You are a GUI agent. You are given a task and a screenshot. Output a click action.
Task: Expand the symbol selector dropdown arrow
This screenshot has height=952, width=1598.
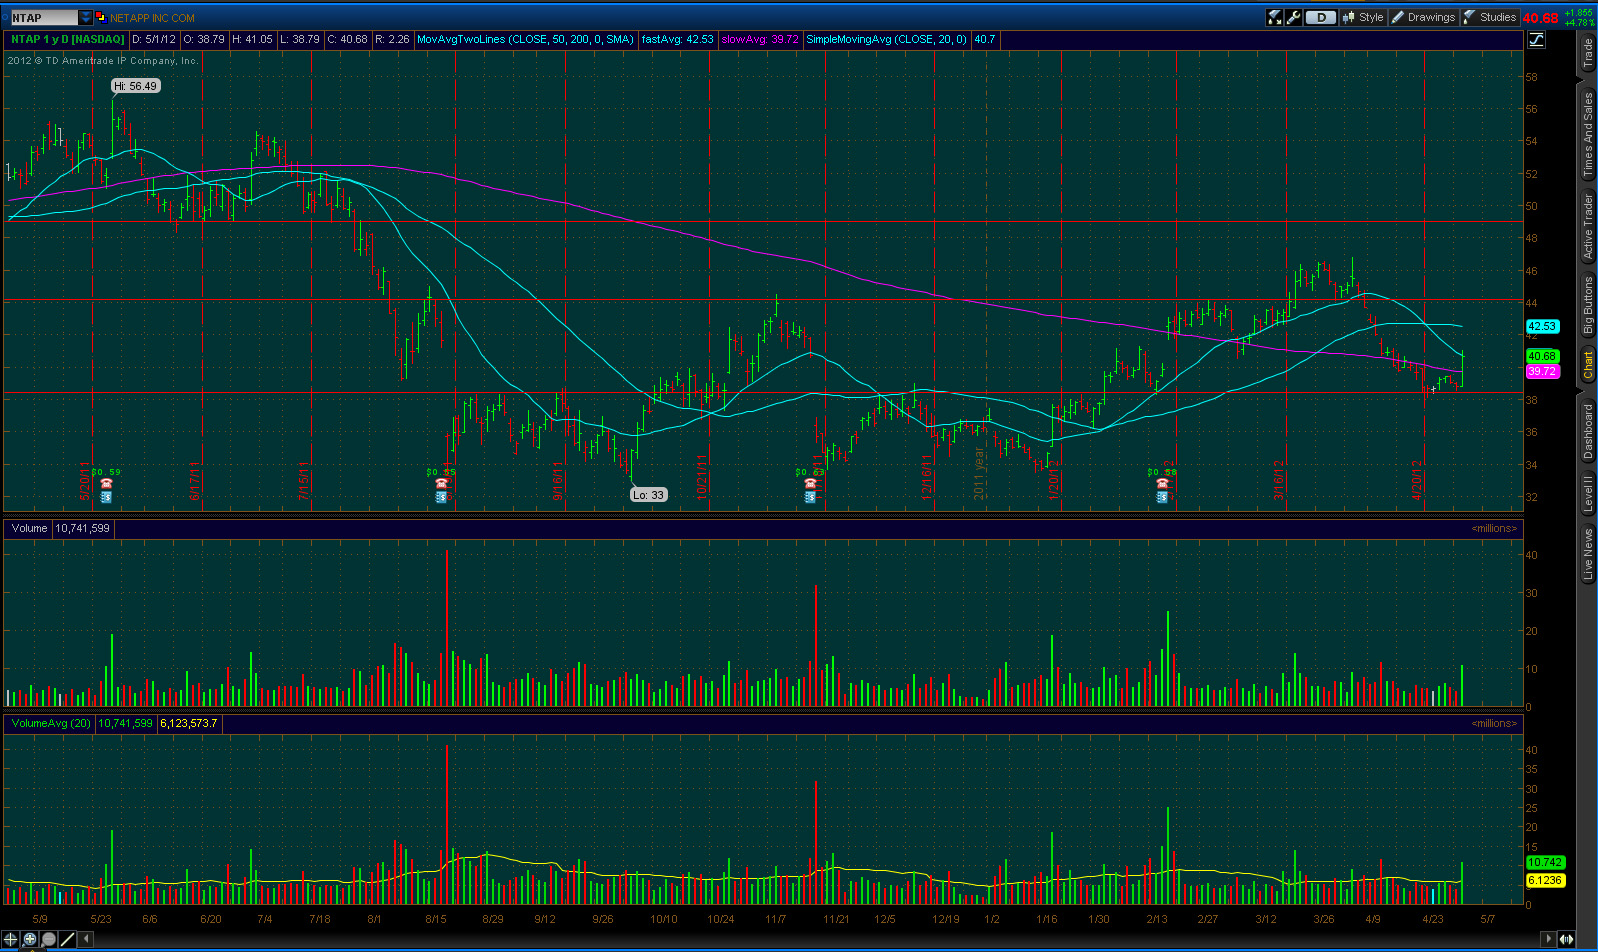[x=86, y=17]
